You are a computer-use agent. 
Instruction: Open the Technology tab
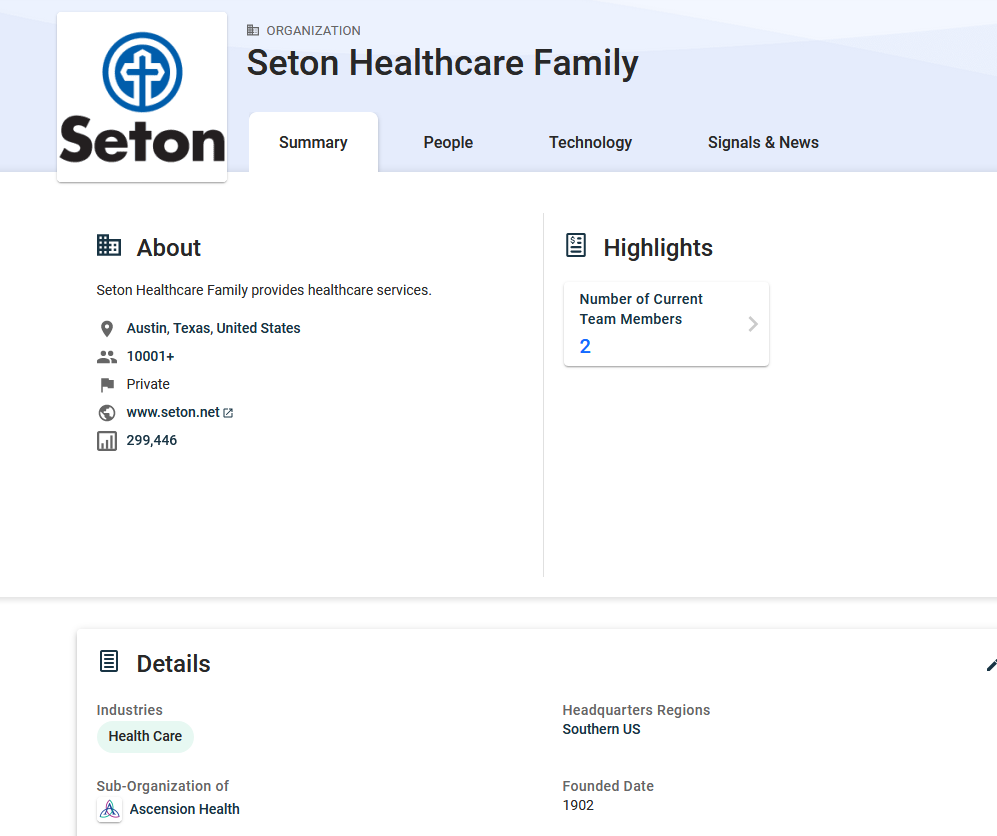coord(590,142)
